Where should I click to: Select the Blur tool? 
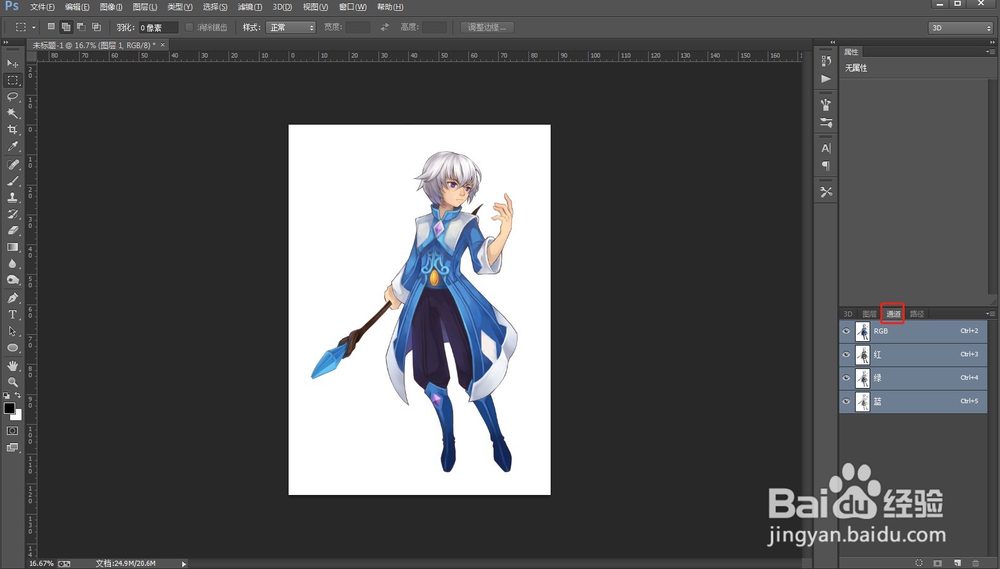coord(12,264)
